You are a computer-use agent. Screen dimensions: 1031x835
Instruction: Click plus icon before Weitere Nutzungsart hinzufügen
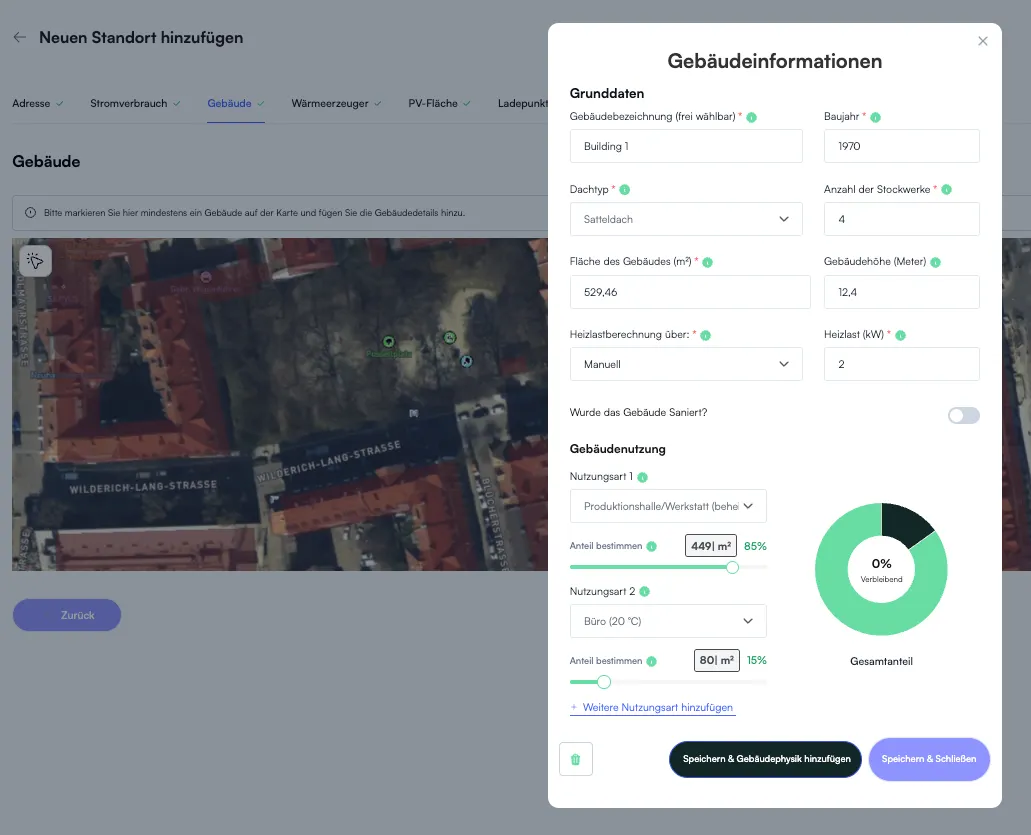click(573, 707)
